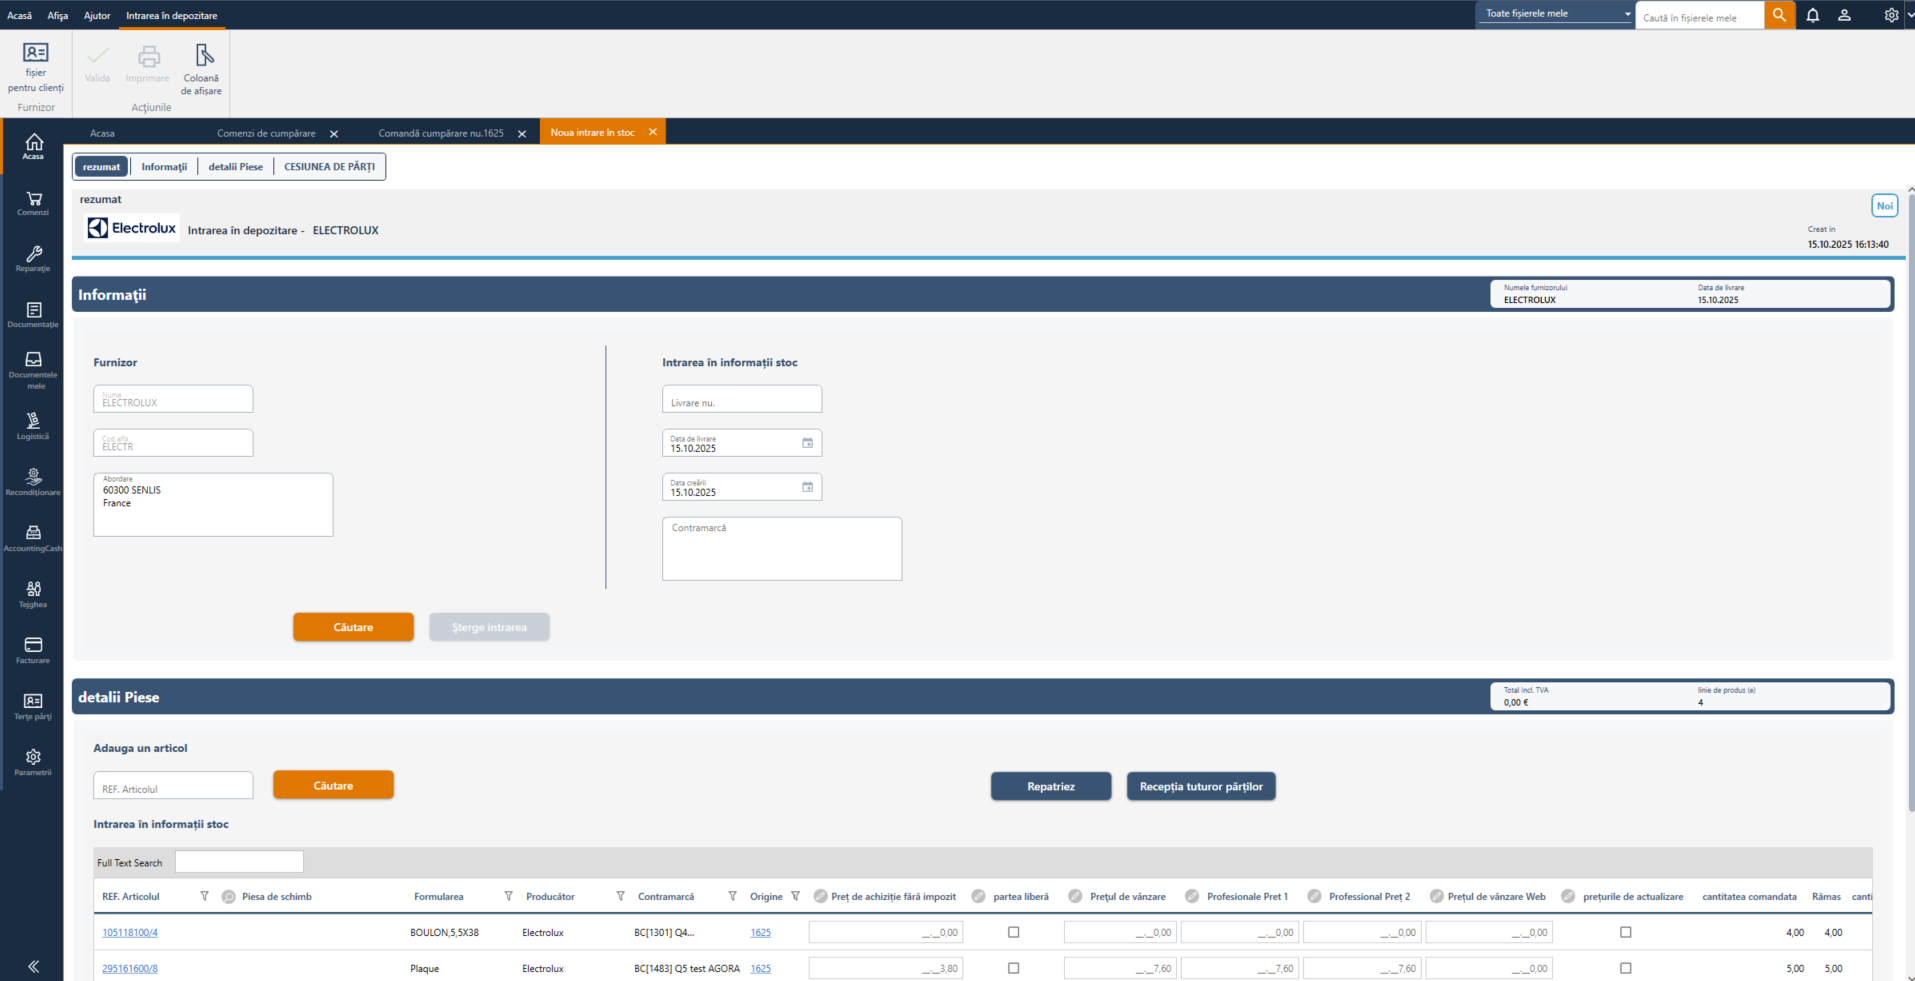1915x981 pixels.
Task: Toggle partea liberă checkbox for 295161600/8
Action: click(1013, 968)
